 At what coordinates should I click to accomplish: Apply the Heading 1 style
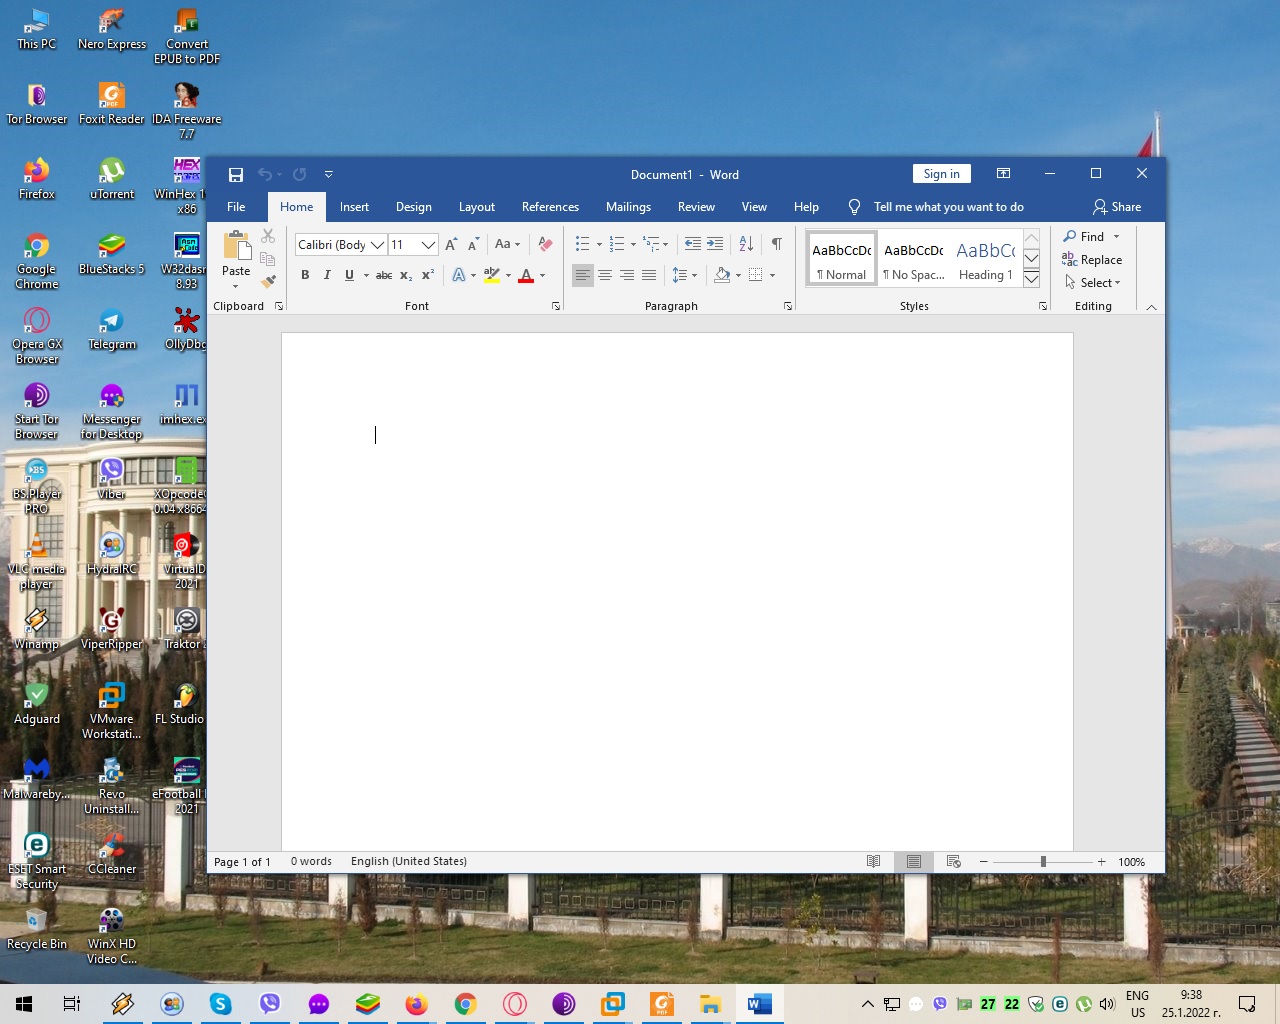click(x=985, y=260)
